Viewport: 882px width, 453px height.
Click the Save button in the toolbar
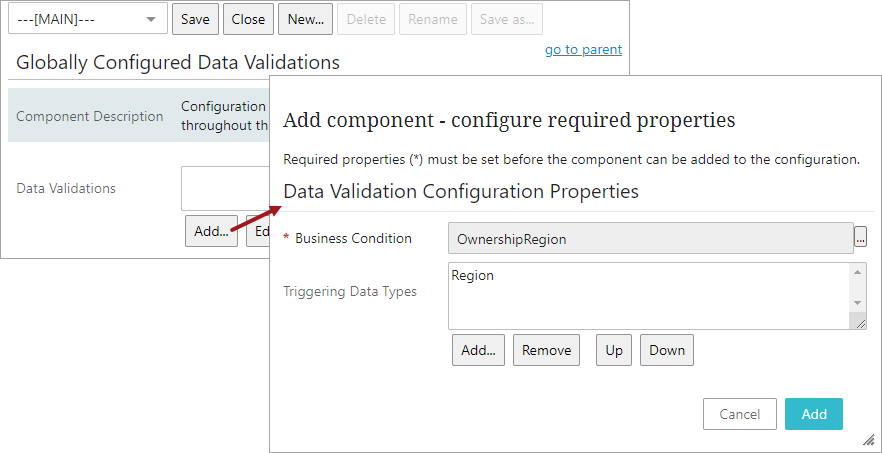[x=195, y=19]
